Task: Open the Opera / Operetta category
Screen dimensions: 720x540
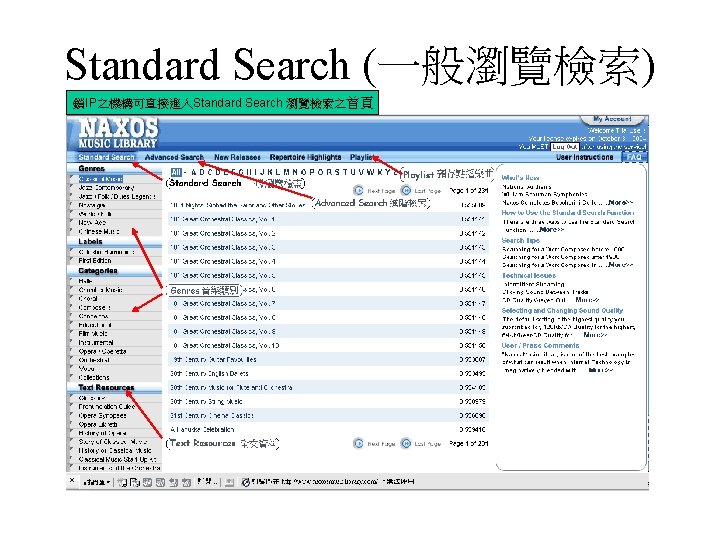Action: pyautogui.click(x=102, y=351)
